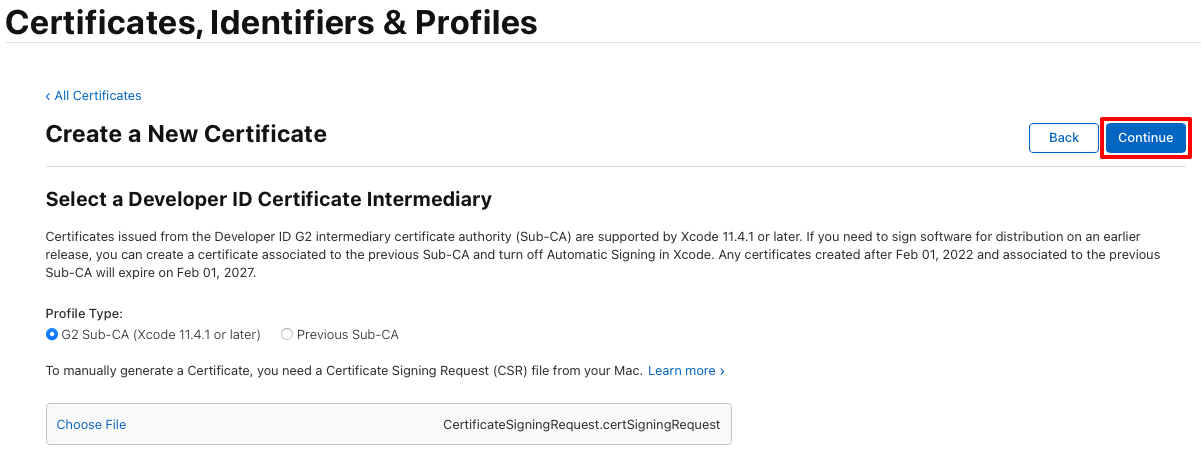This screenshot has height=453, width=1201.
Task: Click the Sub-CA description paragraph
Action: (x=603, y=255)
